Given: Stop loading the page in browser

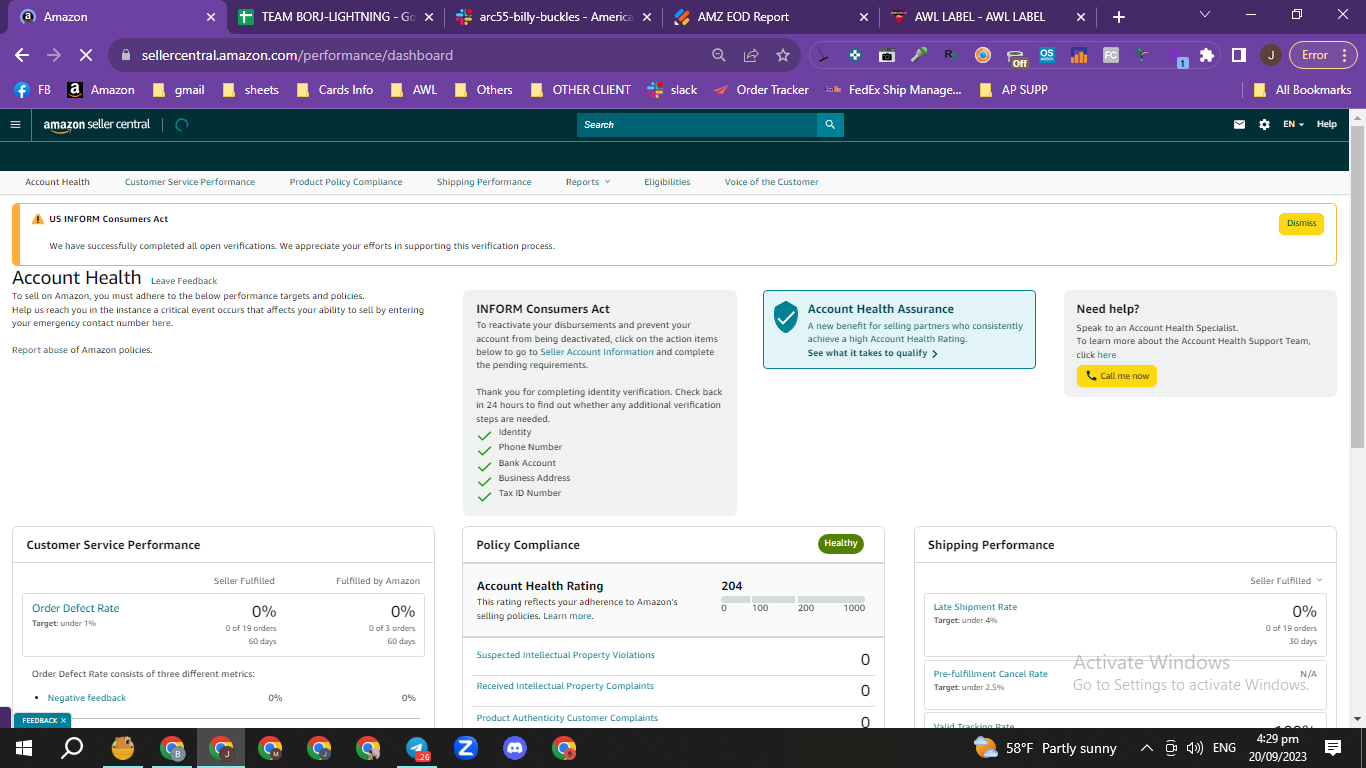Looking at the screenshot, I should 86,55.
